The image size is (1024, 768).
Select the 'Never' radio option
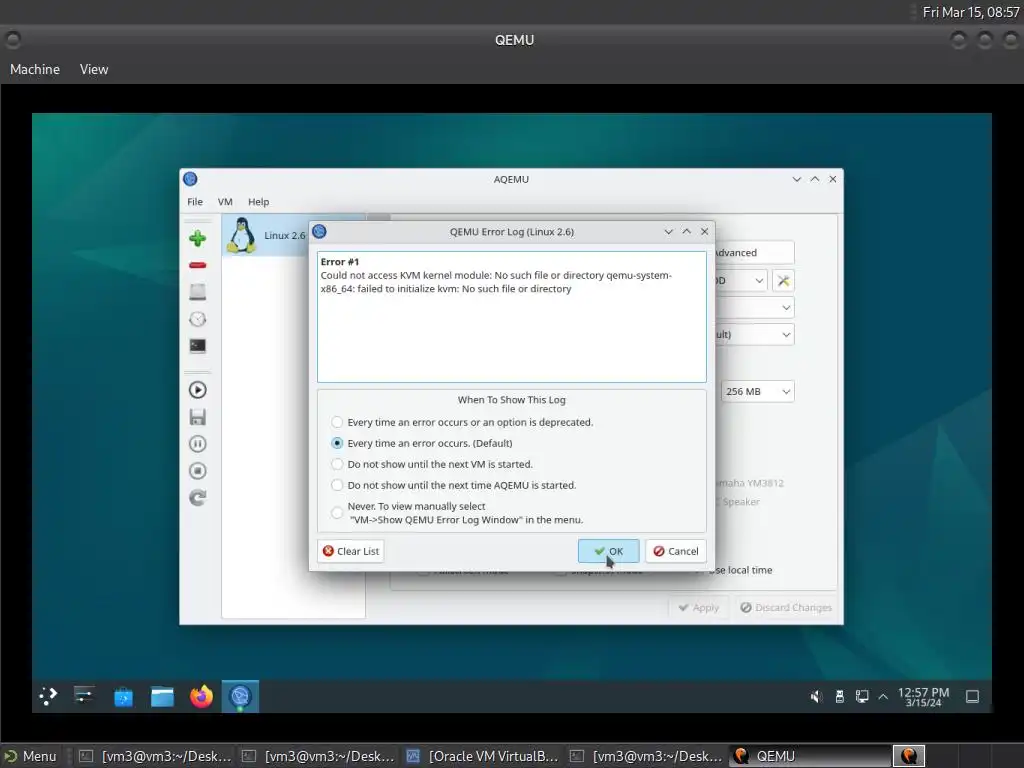337,513
